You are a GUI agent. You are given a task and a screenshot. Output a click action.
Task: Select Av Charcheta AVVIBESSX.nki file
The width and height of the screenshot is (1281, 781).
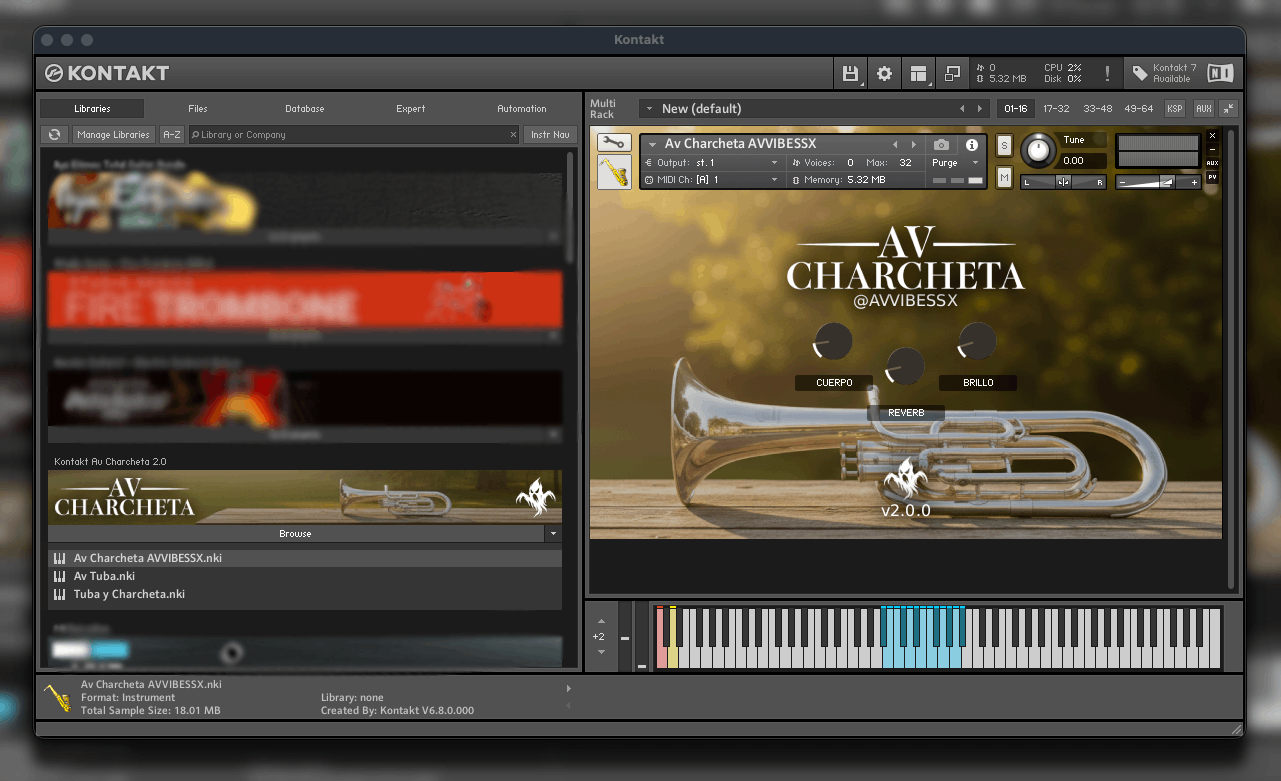pos(305,558)
